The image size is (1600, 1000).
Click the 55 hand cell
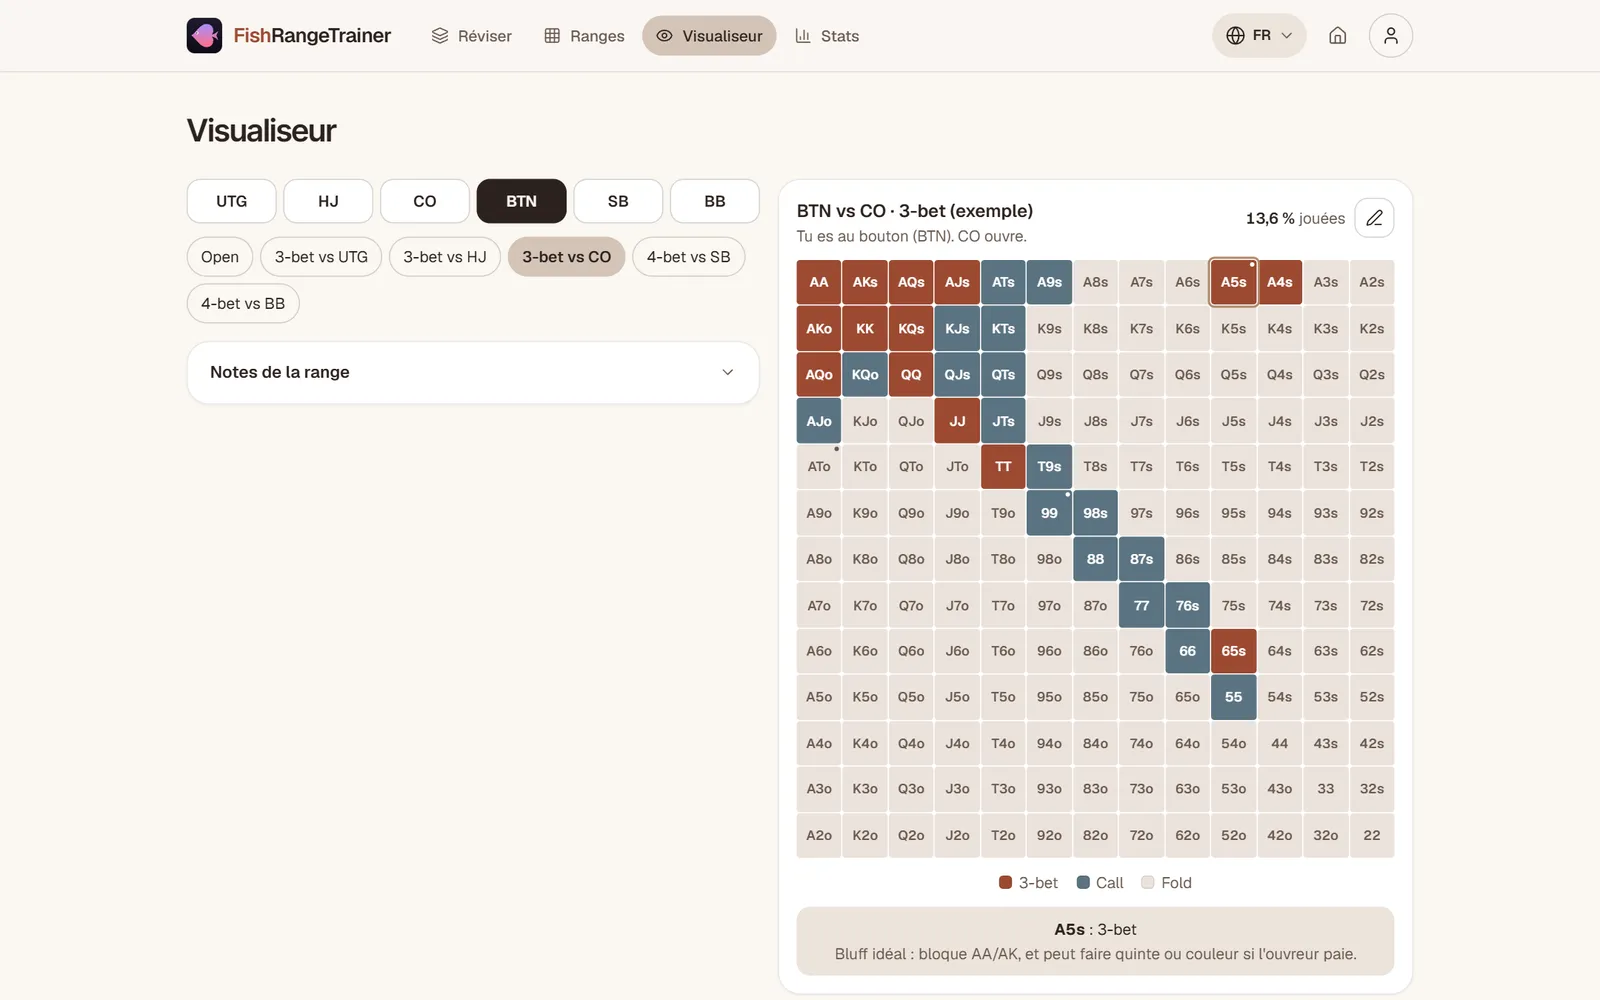pos(1233,697)
